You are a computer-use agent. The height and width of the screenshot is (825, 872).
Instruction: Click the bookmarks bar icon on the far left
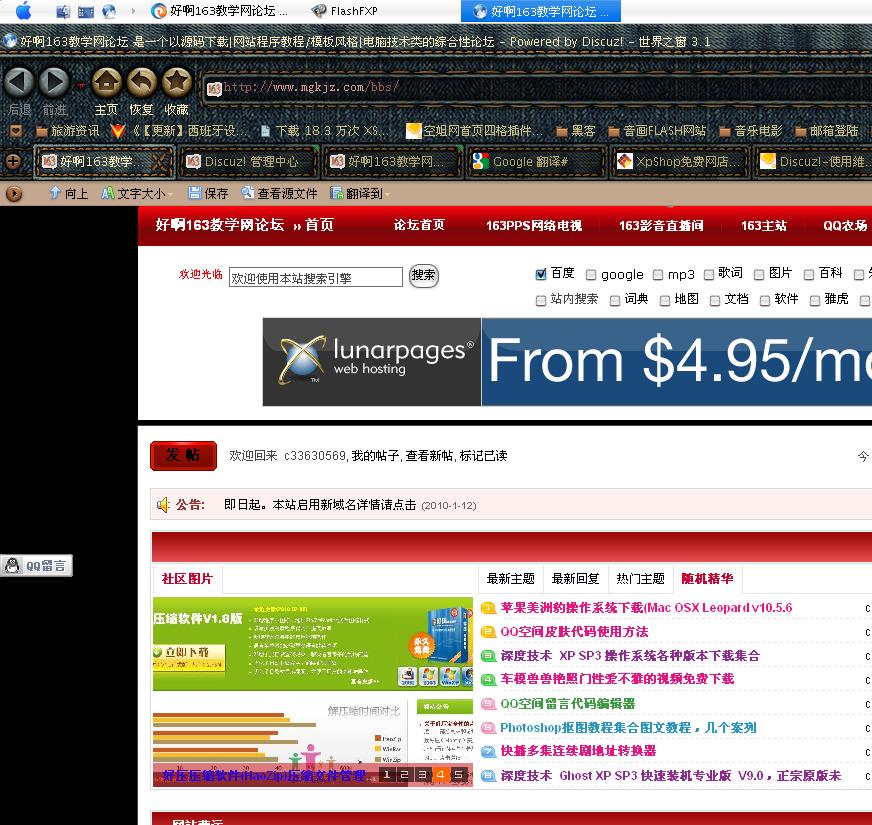(x=16, y=131)
